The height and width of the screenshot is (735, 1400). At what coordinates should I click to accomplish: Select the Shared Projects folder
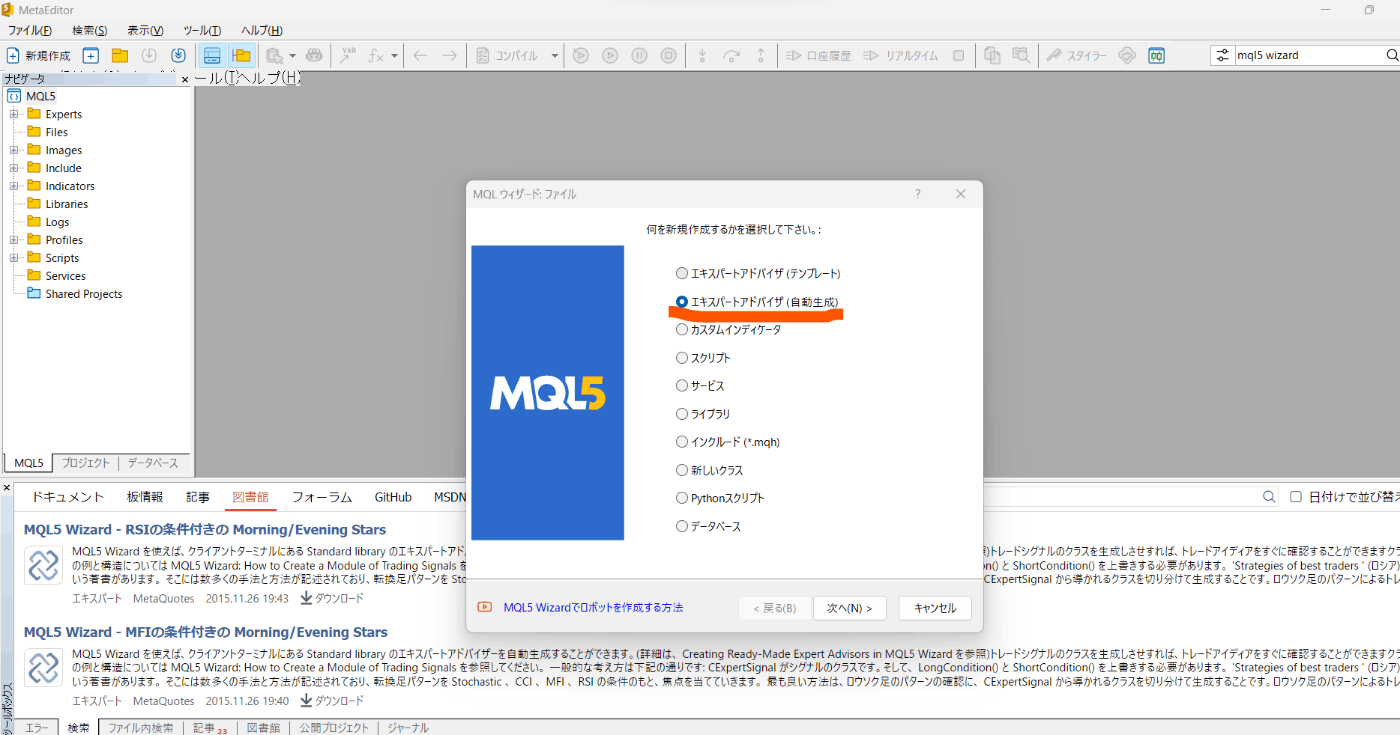pyautogui.click(x=75, y=294)
